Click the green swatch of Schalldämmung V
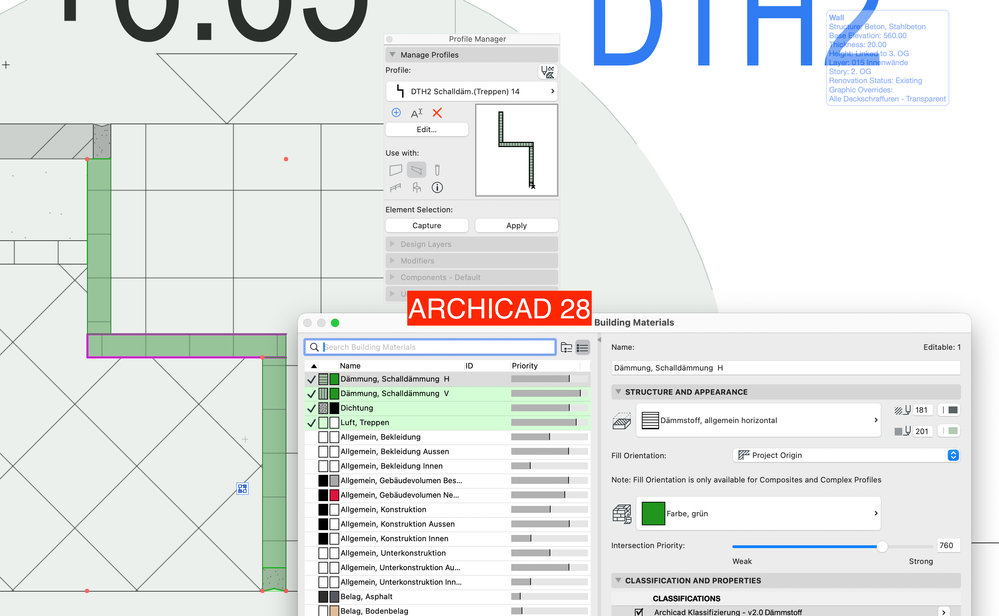This screenshot has height=616, width=999. point(334,394)
